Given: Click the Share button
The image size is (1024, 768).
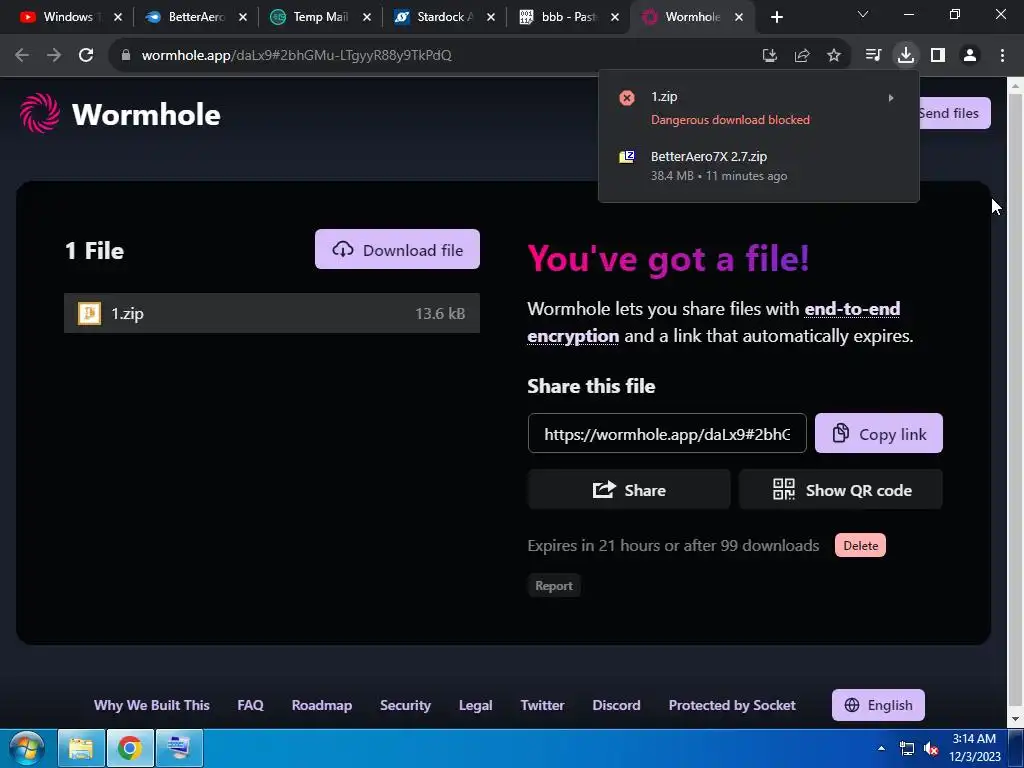Looking at the screenshot, I should pos(629,490).
